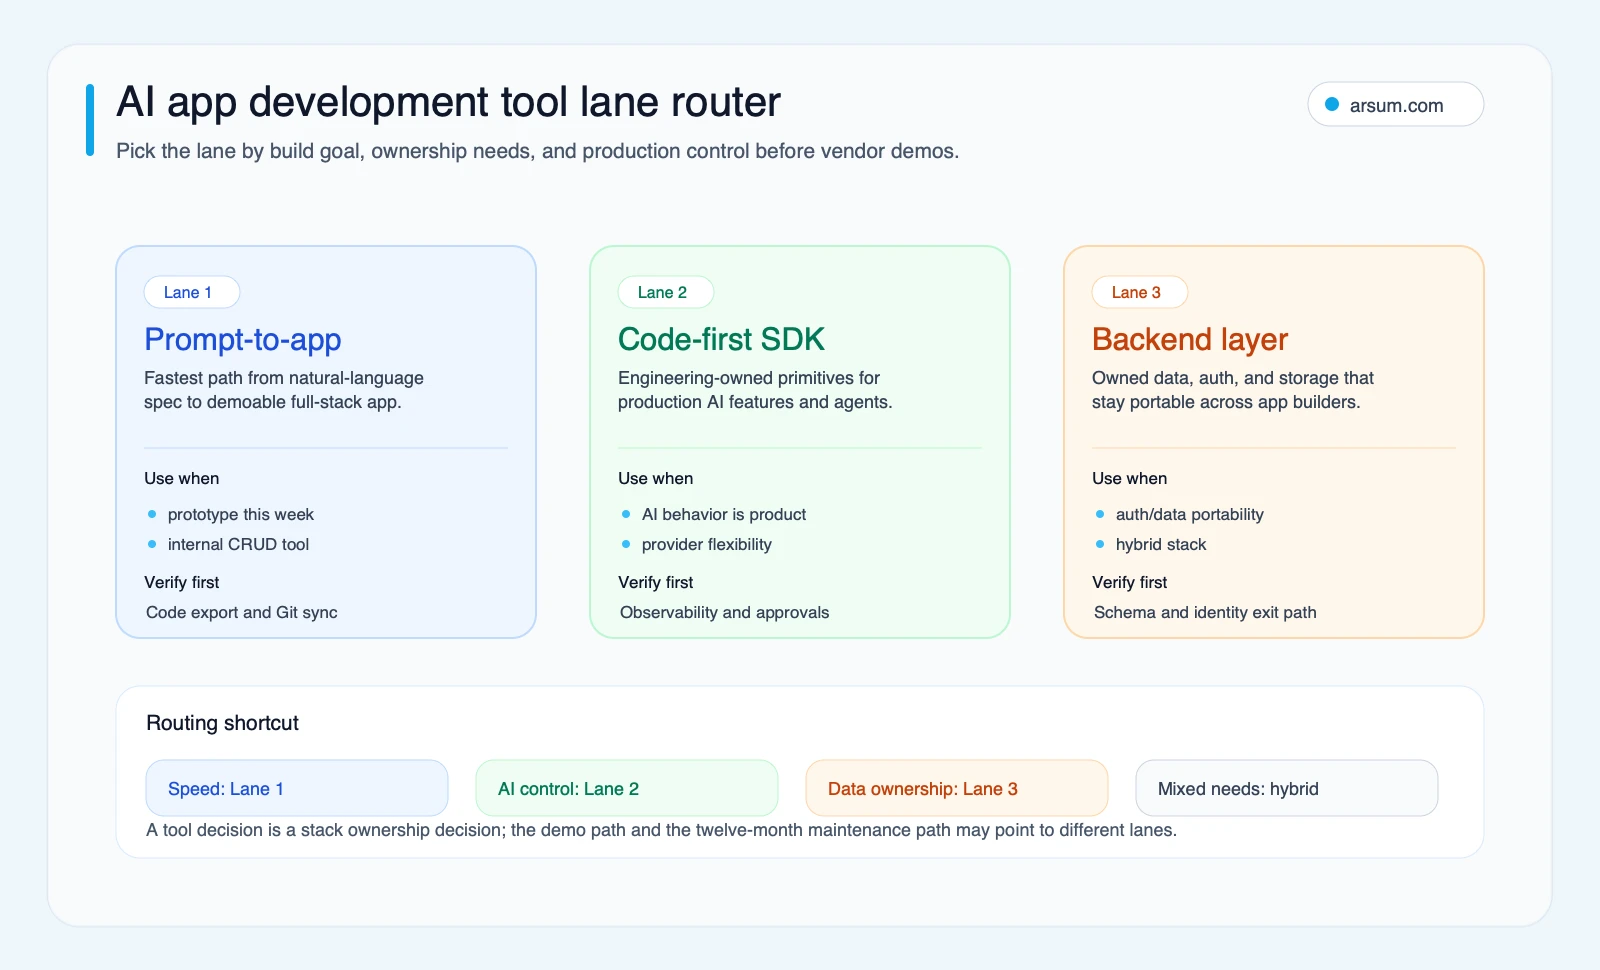Viewport: 1600px width, 970px height.
Task: Click 'Verify first' label in Code-first SDK card
Action: click(x=656, y=582)
